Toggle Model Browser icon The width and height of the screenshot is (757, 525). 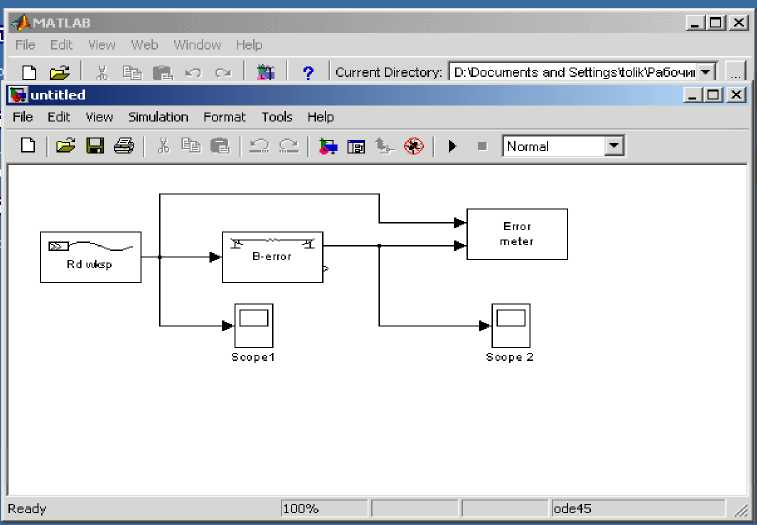(356, 146)
